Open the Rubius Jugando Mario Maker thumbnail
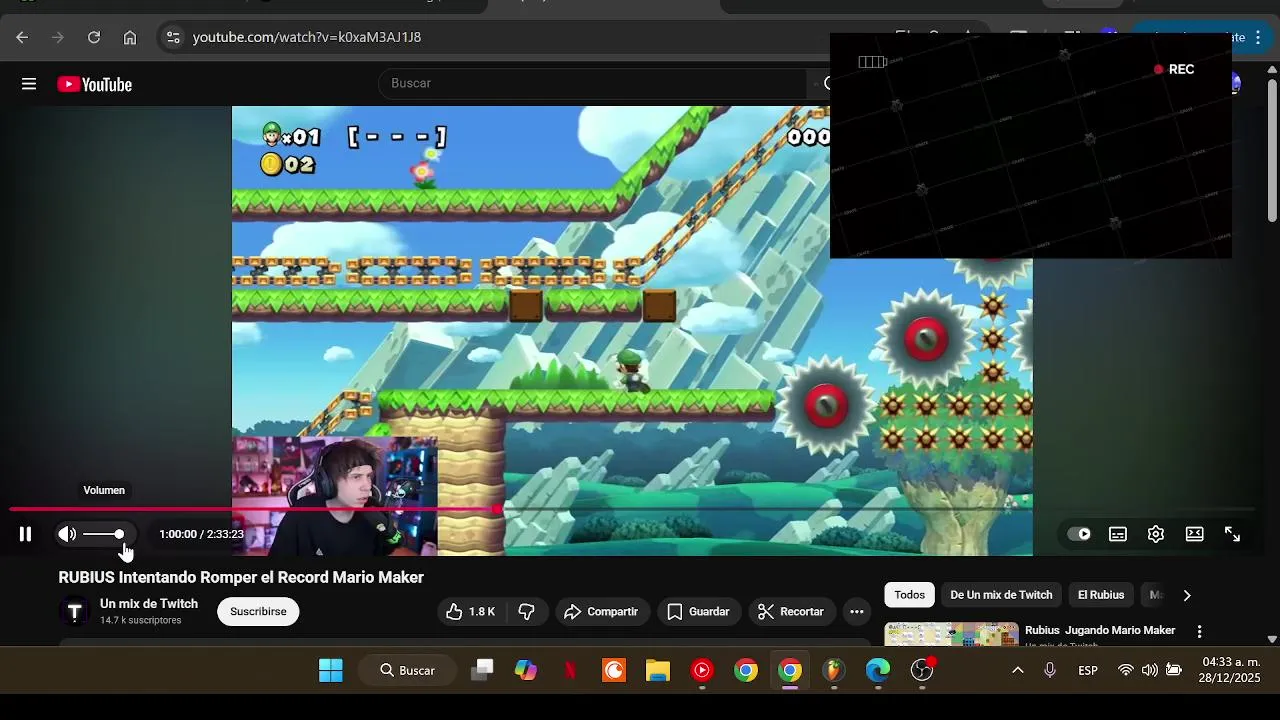The width and height of the screenshot is (1280, 720). coord(951,634)
